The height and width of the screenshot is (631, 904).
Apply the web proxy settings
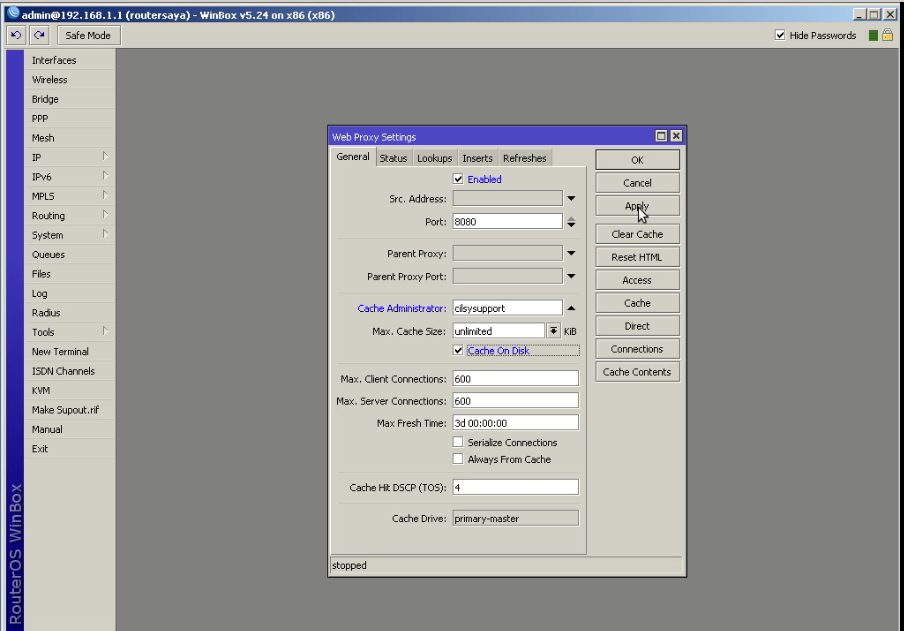click(x=637, y=206)
